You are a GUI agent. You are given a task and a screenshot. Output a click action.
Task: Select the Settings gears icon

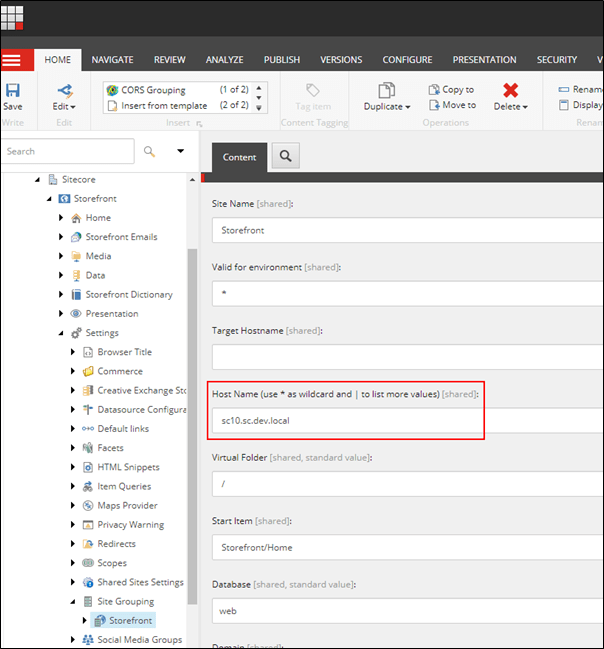pos(76,333)
